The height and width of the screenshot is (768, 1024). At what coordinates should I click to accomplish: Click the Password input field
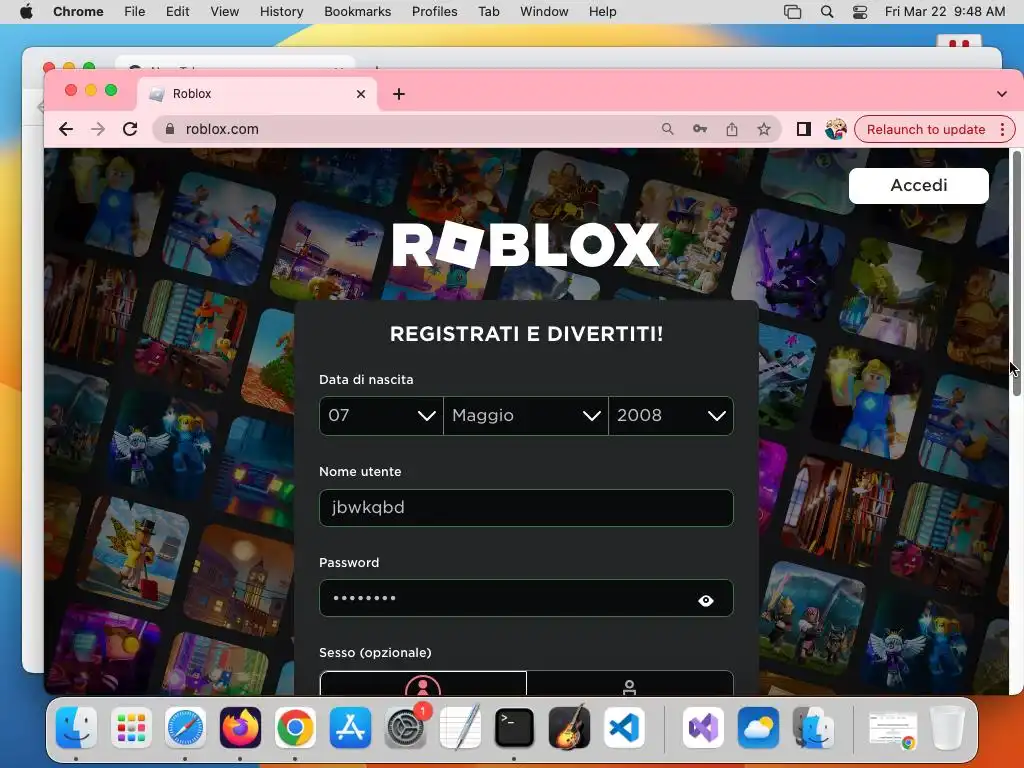tap(526, 598)
